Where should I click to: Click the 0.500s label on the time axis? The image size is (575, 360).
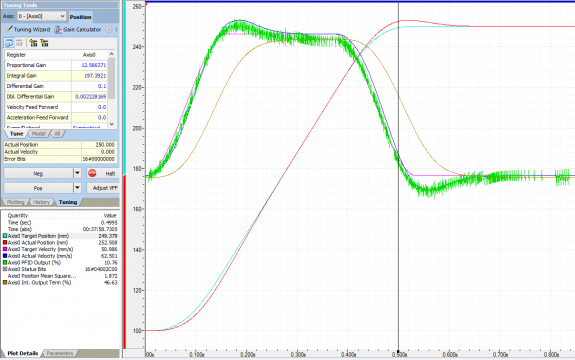pos(399,355)
